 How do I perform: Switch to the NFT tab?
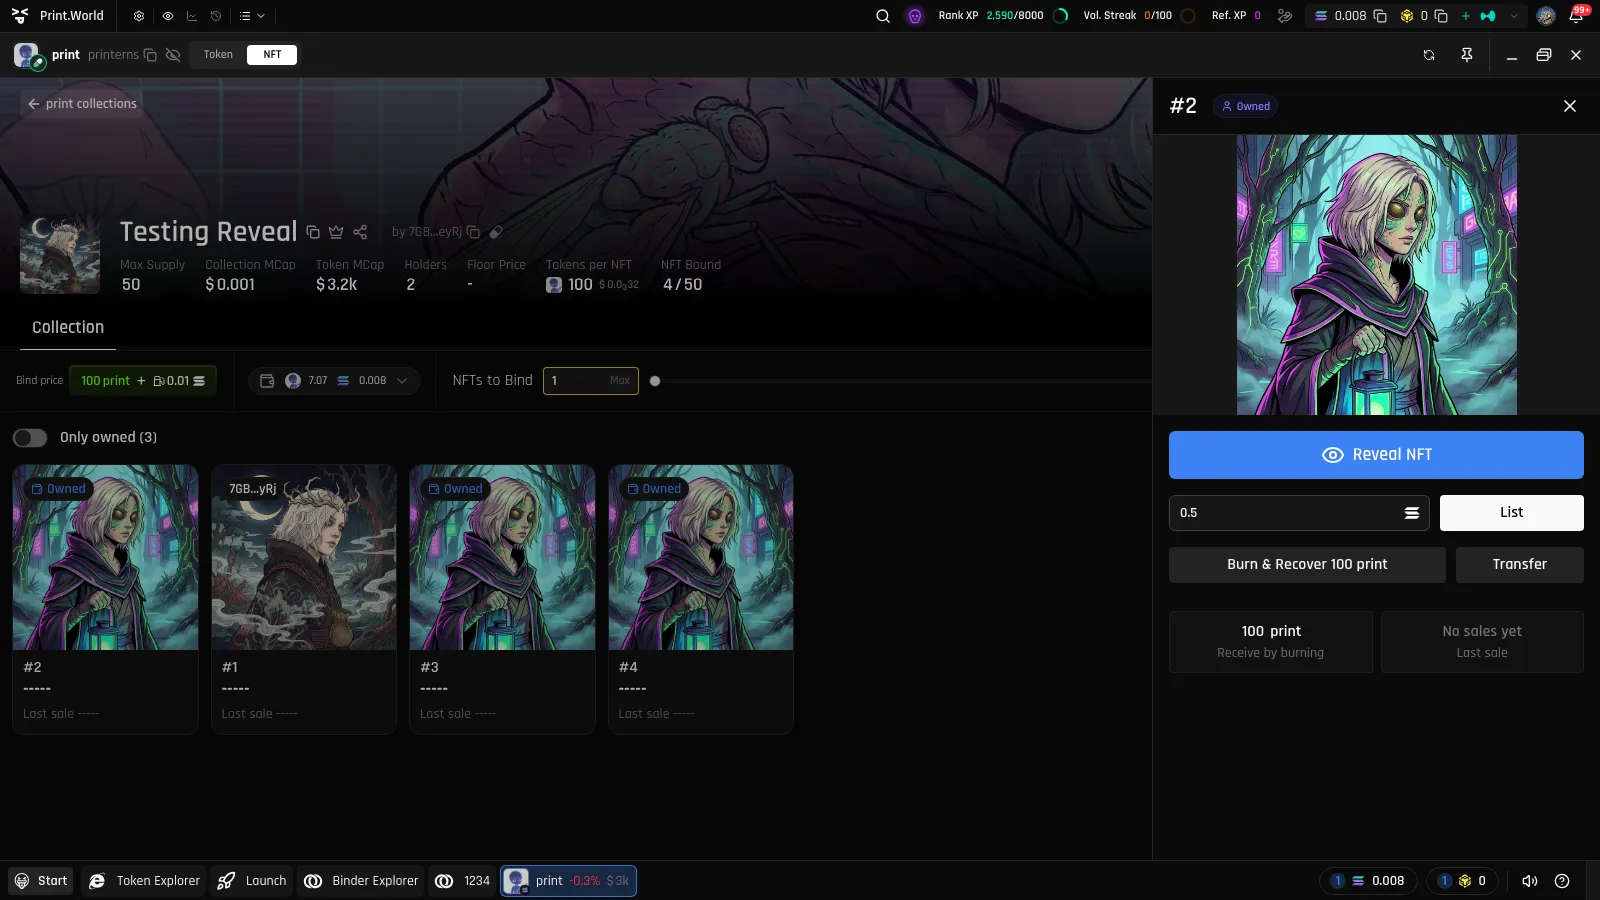[x=272, y=55]
